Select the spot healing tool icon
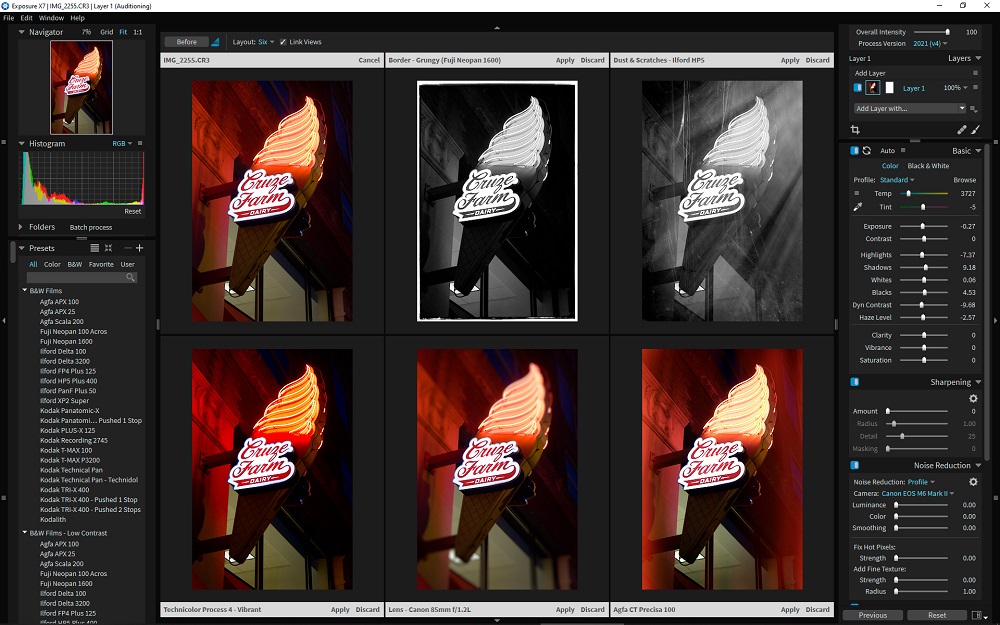 coord(961,129)
